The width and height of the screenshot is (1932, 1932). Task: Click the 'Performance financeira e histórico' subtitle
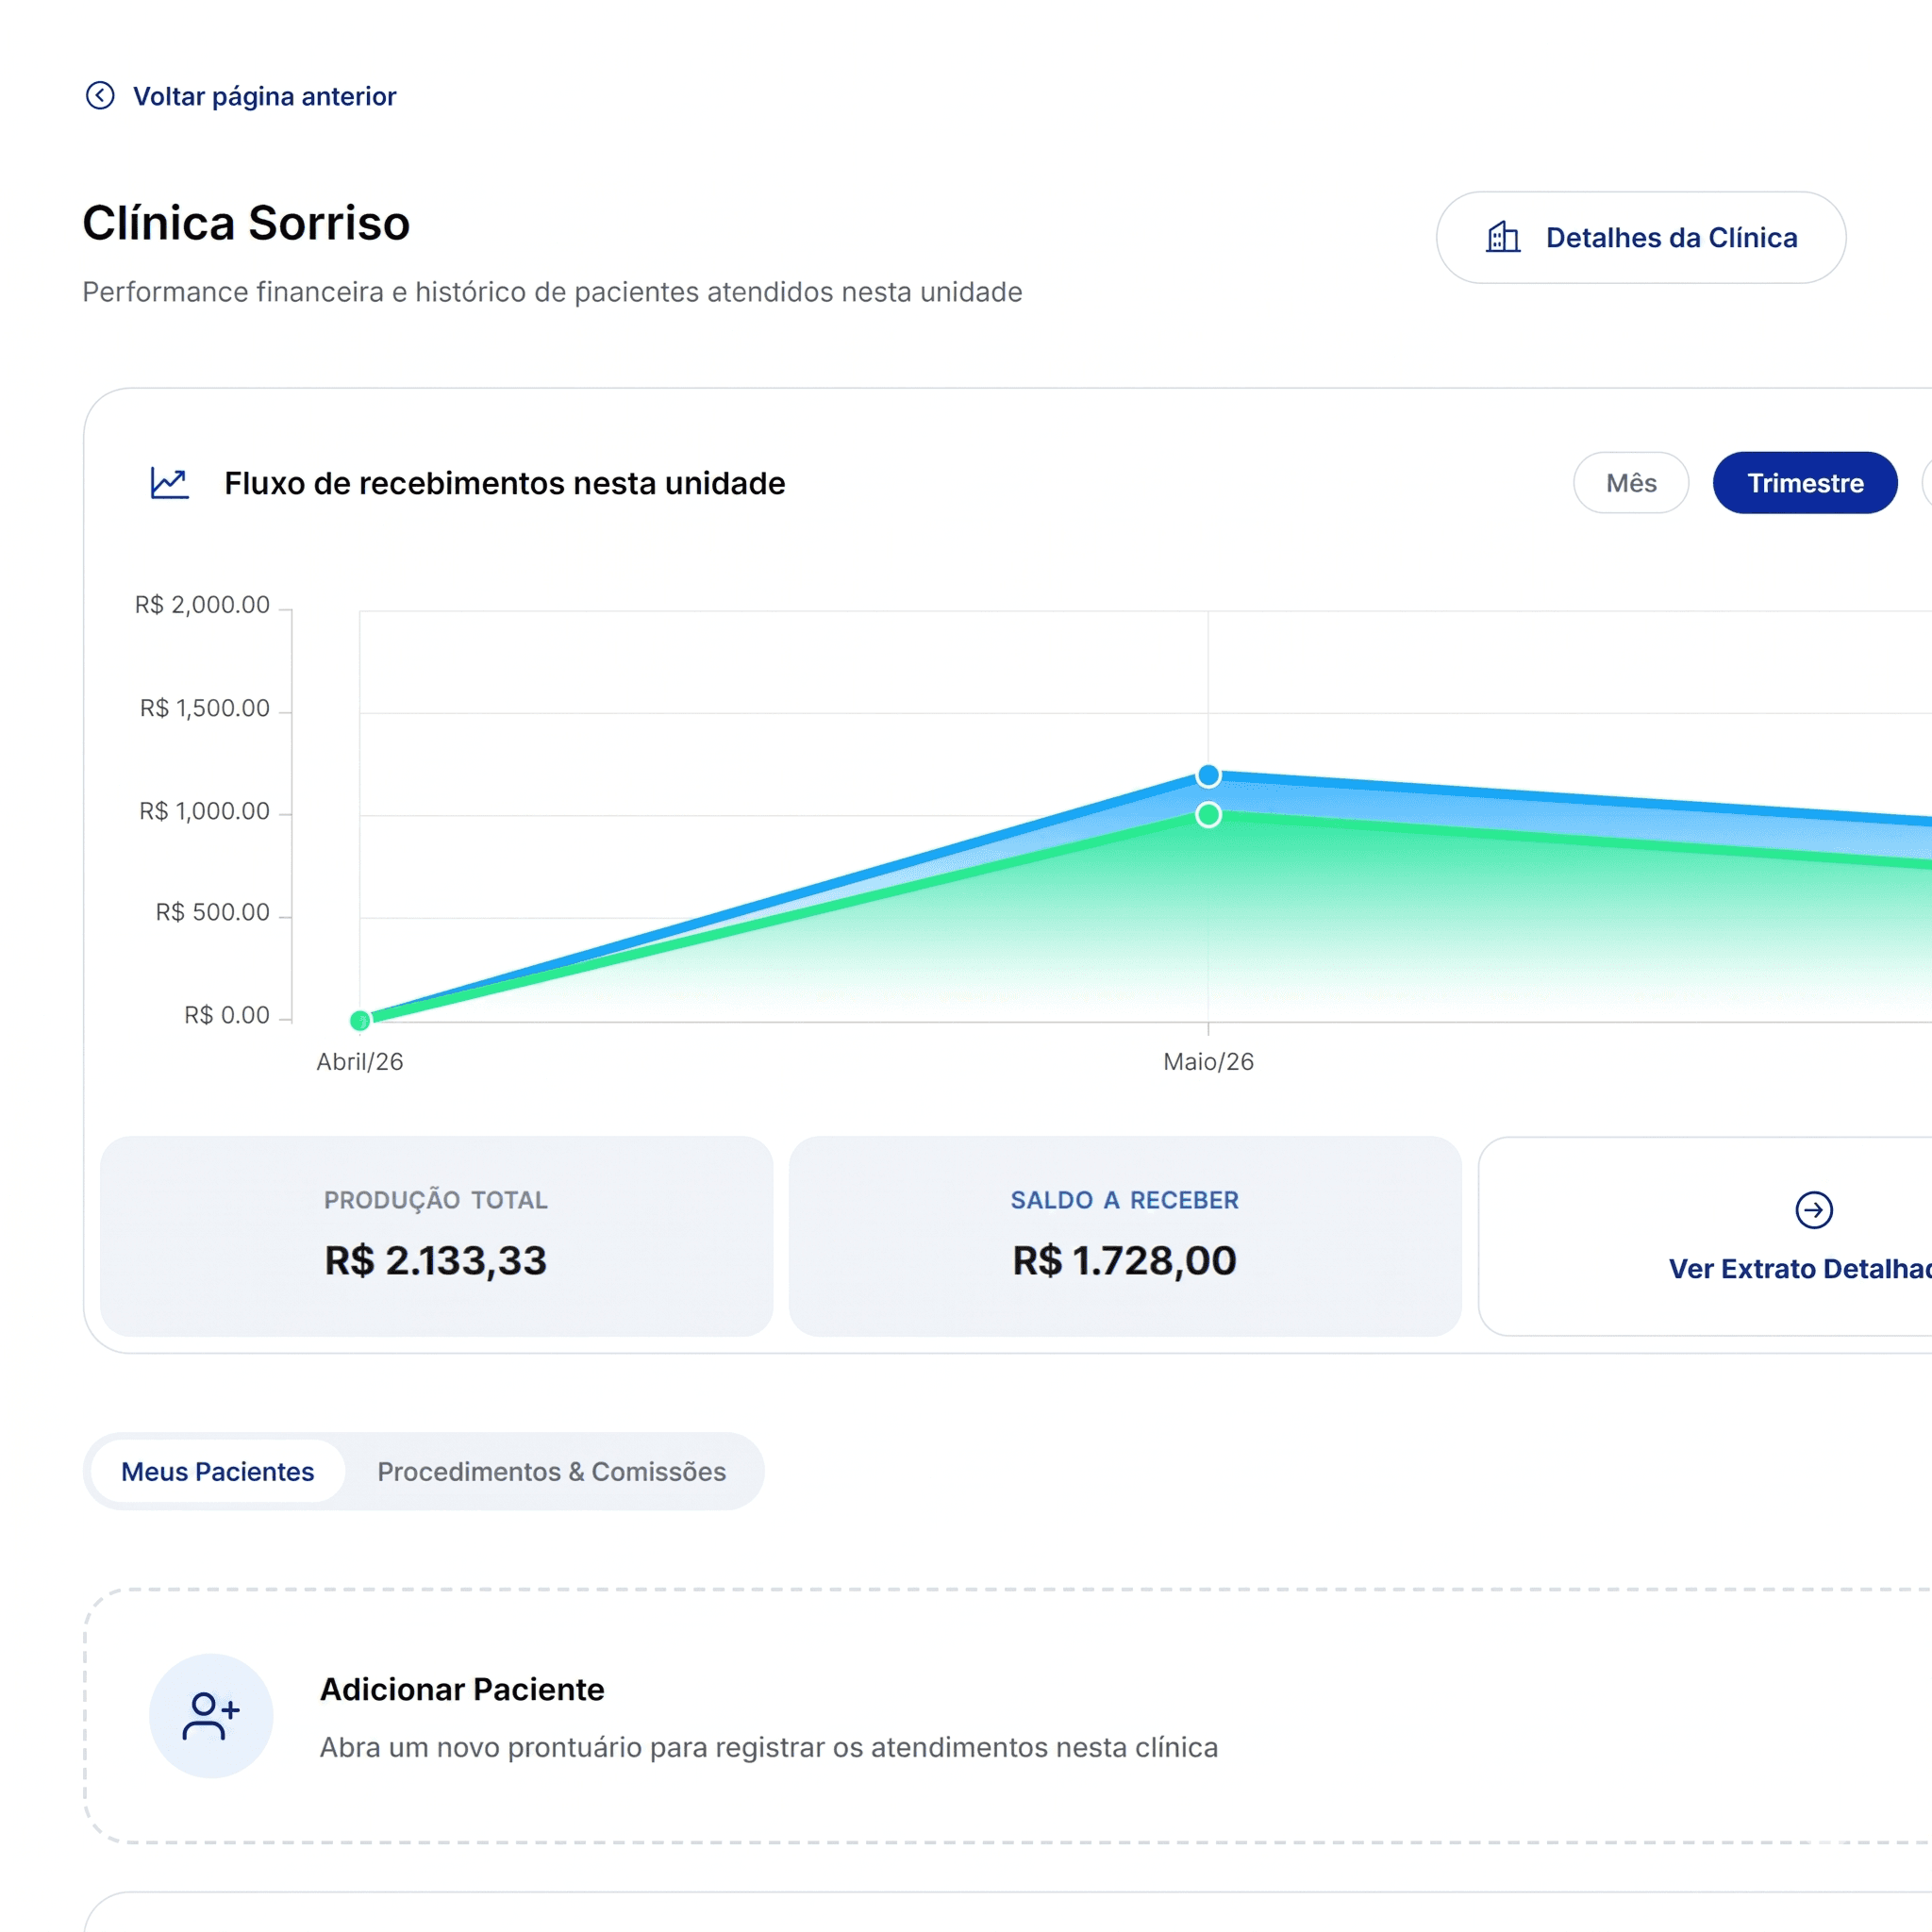click(x=552, y=292)
